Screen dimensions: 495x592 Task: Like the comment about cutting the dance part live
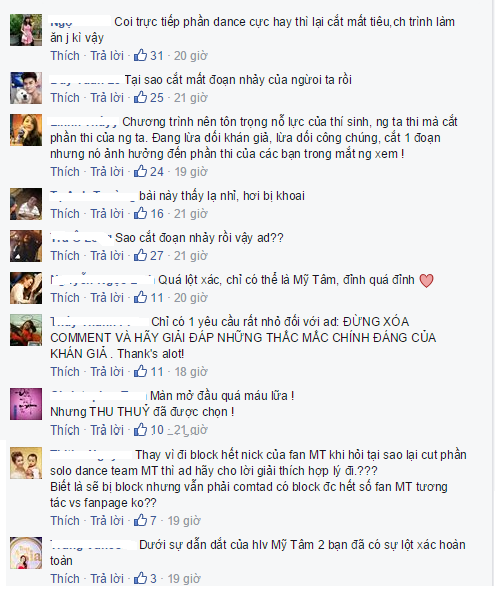click(65, 56)
